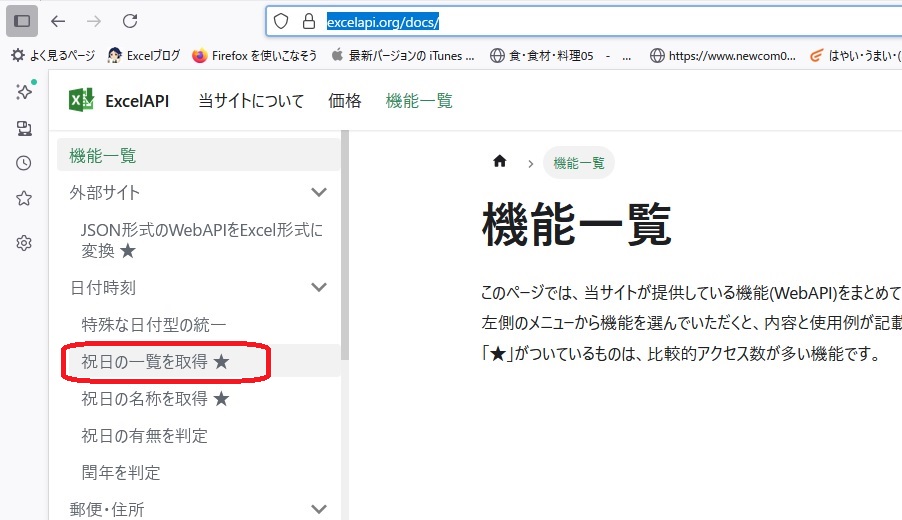Image resolution: width=902 pixels, height=520 pixels.
Task: Open the AI chatbot sparkle sidebar icon
Action: (24, 91)
